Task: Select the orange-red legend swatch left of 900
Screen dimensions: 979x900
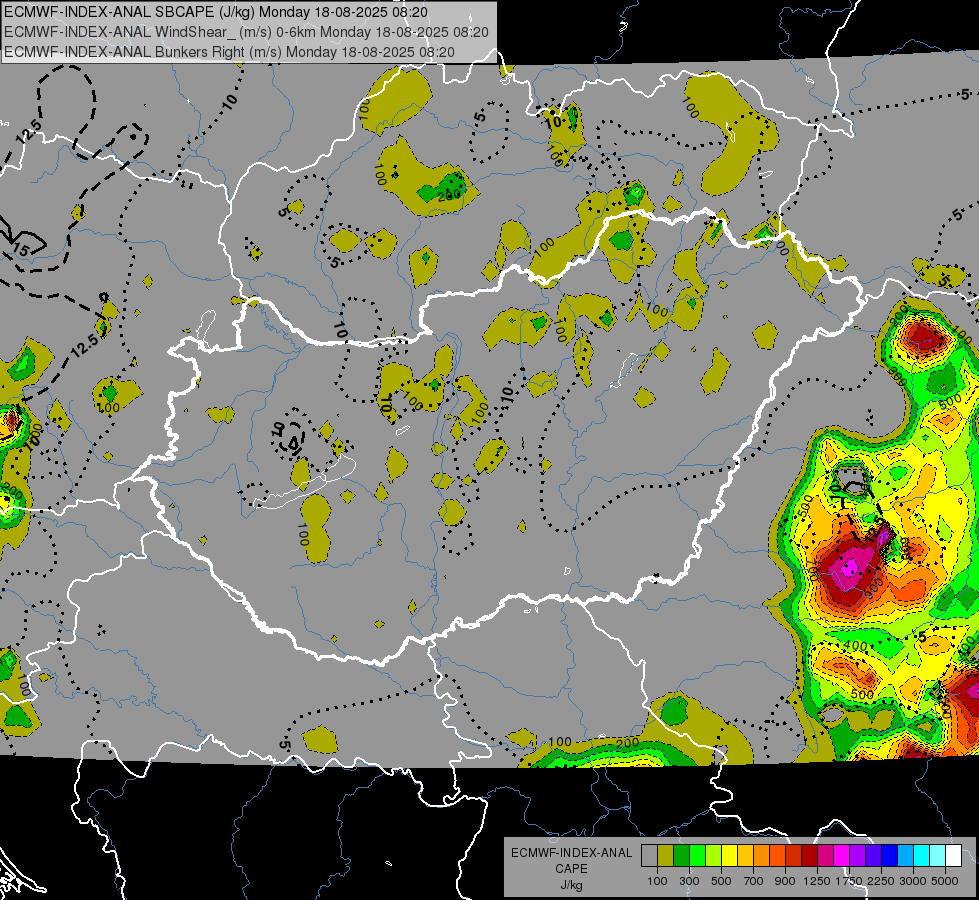Action: point(777,856)
